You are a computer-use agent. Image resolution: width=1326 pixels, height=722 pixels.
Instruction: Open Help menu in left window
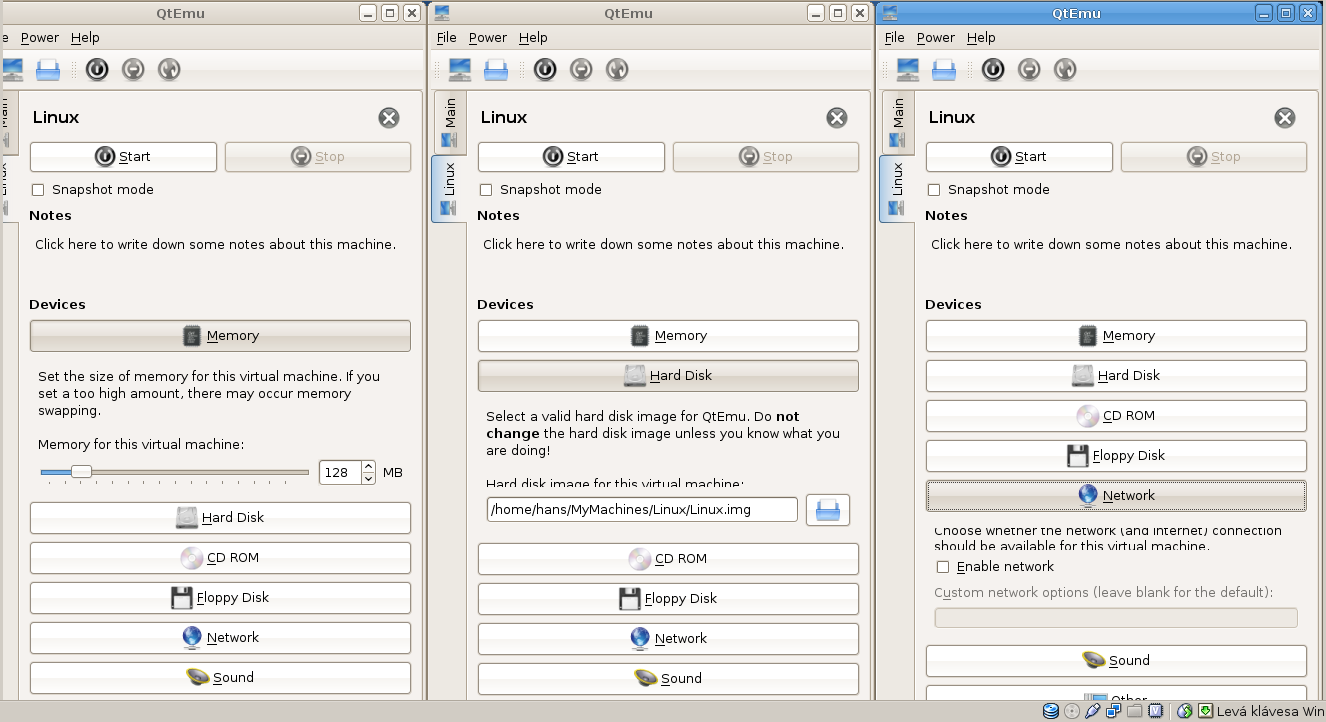[x=85, y=38]
